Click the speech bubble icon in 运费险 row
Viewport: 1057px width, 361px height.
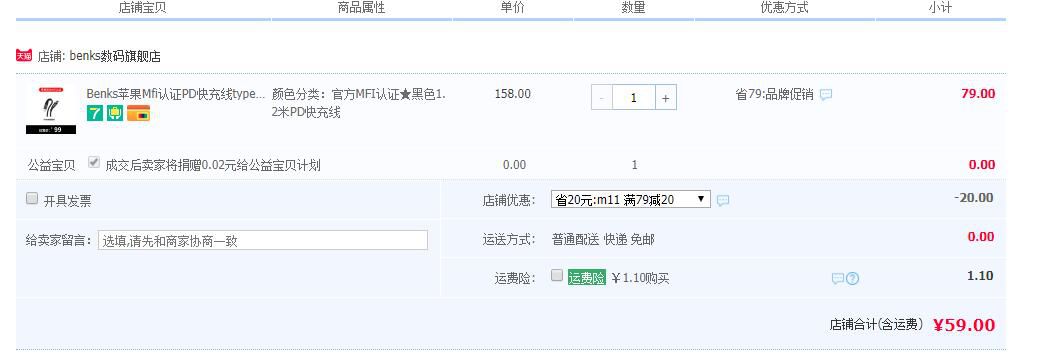838,279
